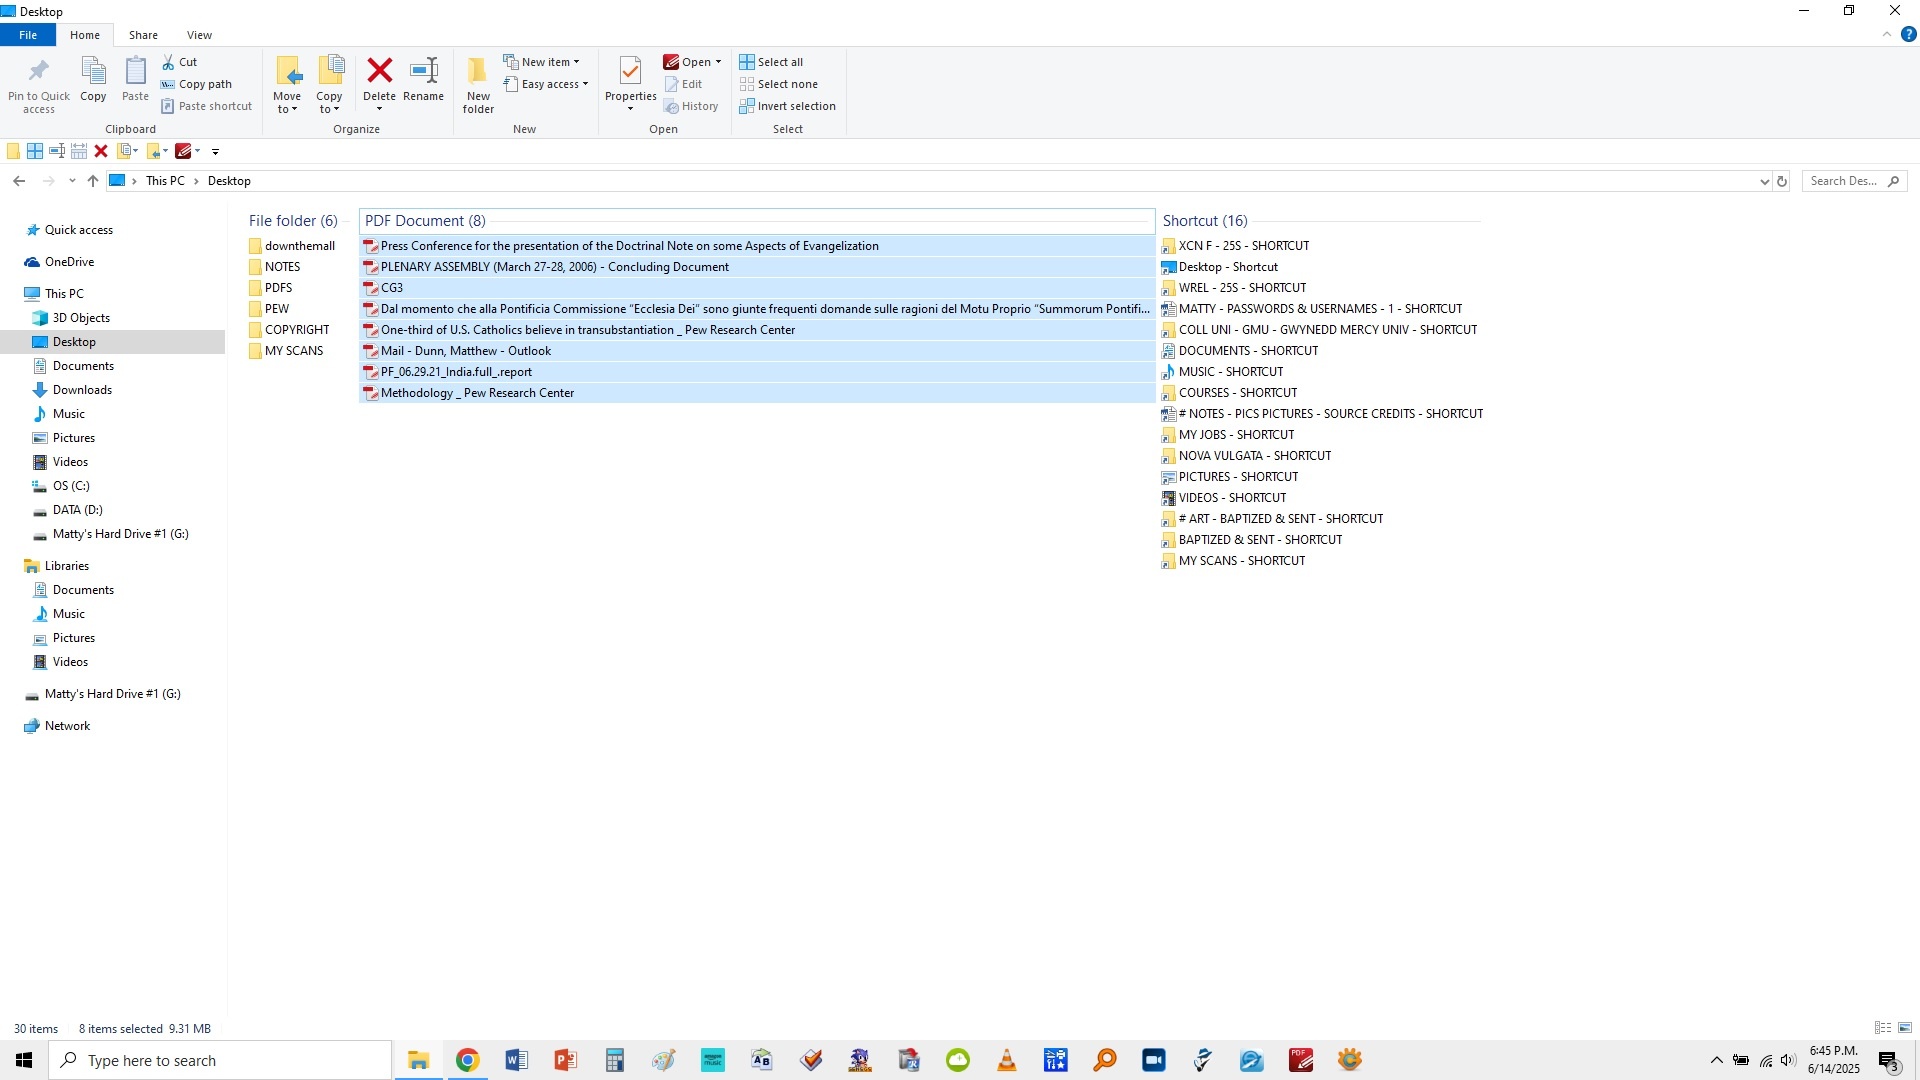Image resolution: width=1920 pixels, height=1080 pixels.
Task: Click the red Delete X in the Quick Access Toolbar
Action: [101, 151]
